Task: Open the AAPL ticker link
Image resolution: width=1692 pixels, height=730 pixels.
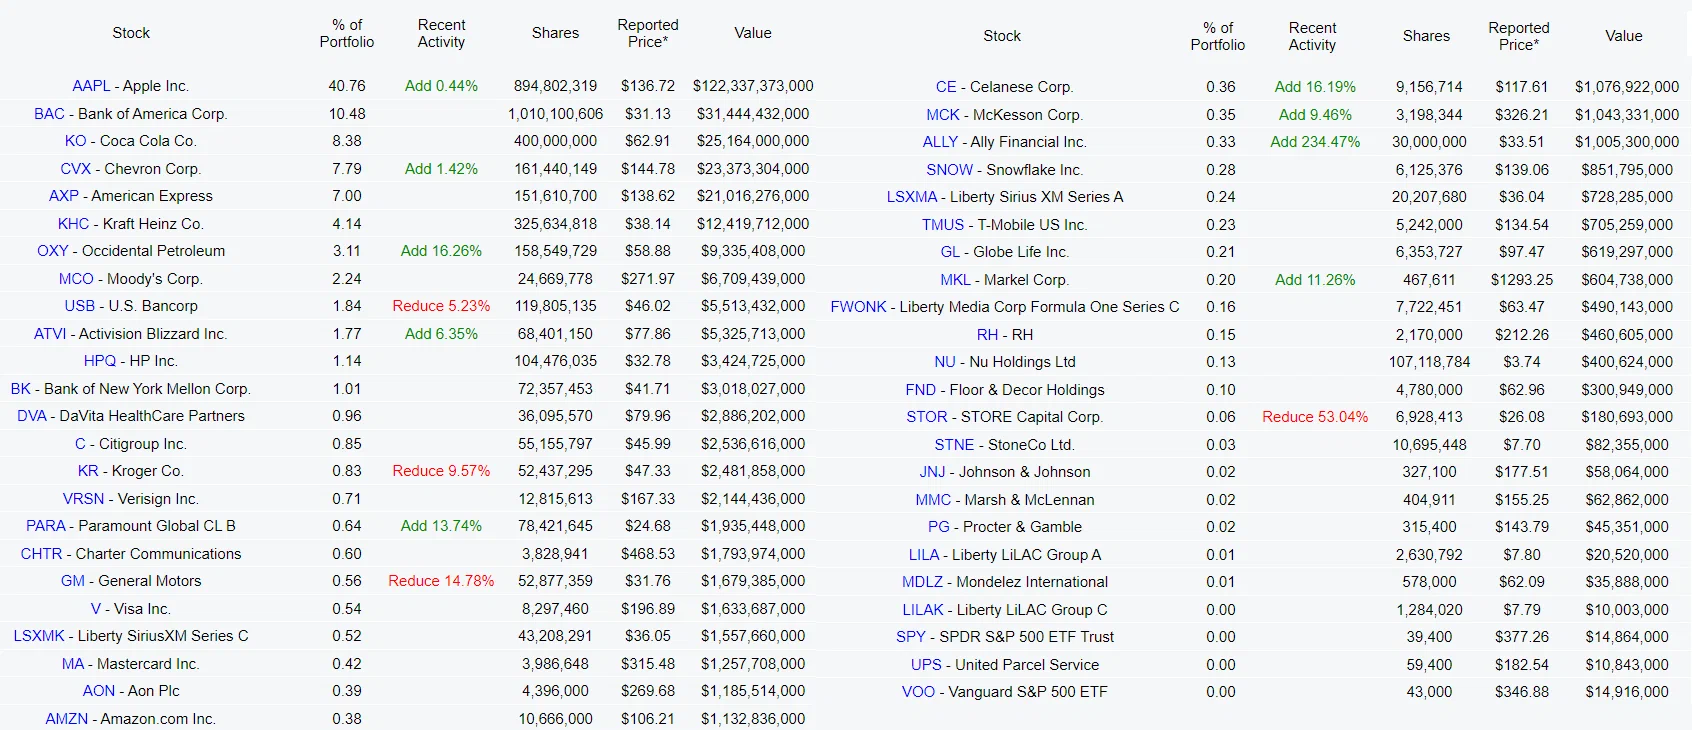Action: [x=91, y=86]
